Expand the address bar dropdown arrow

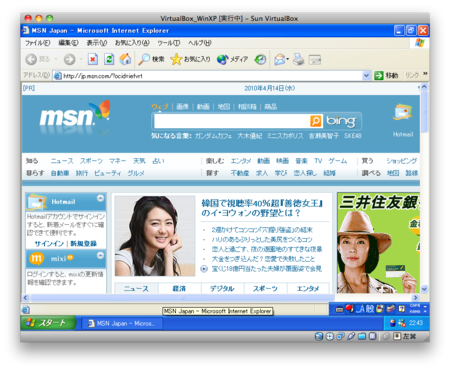click(366, 76)
